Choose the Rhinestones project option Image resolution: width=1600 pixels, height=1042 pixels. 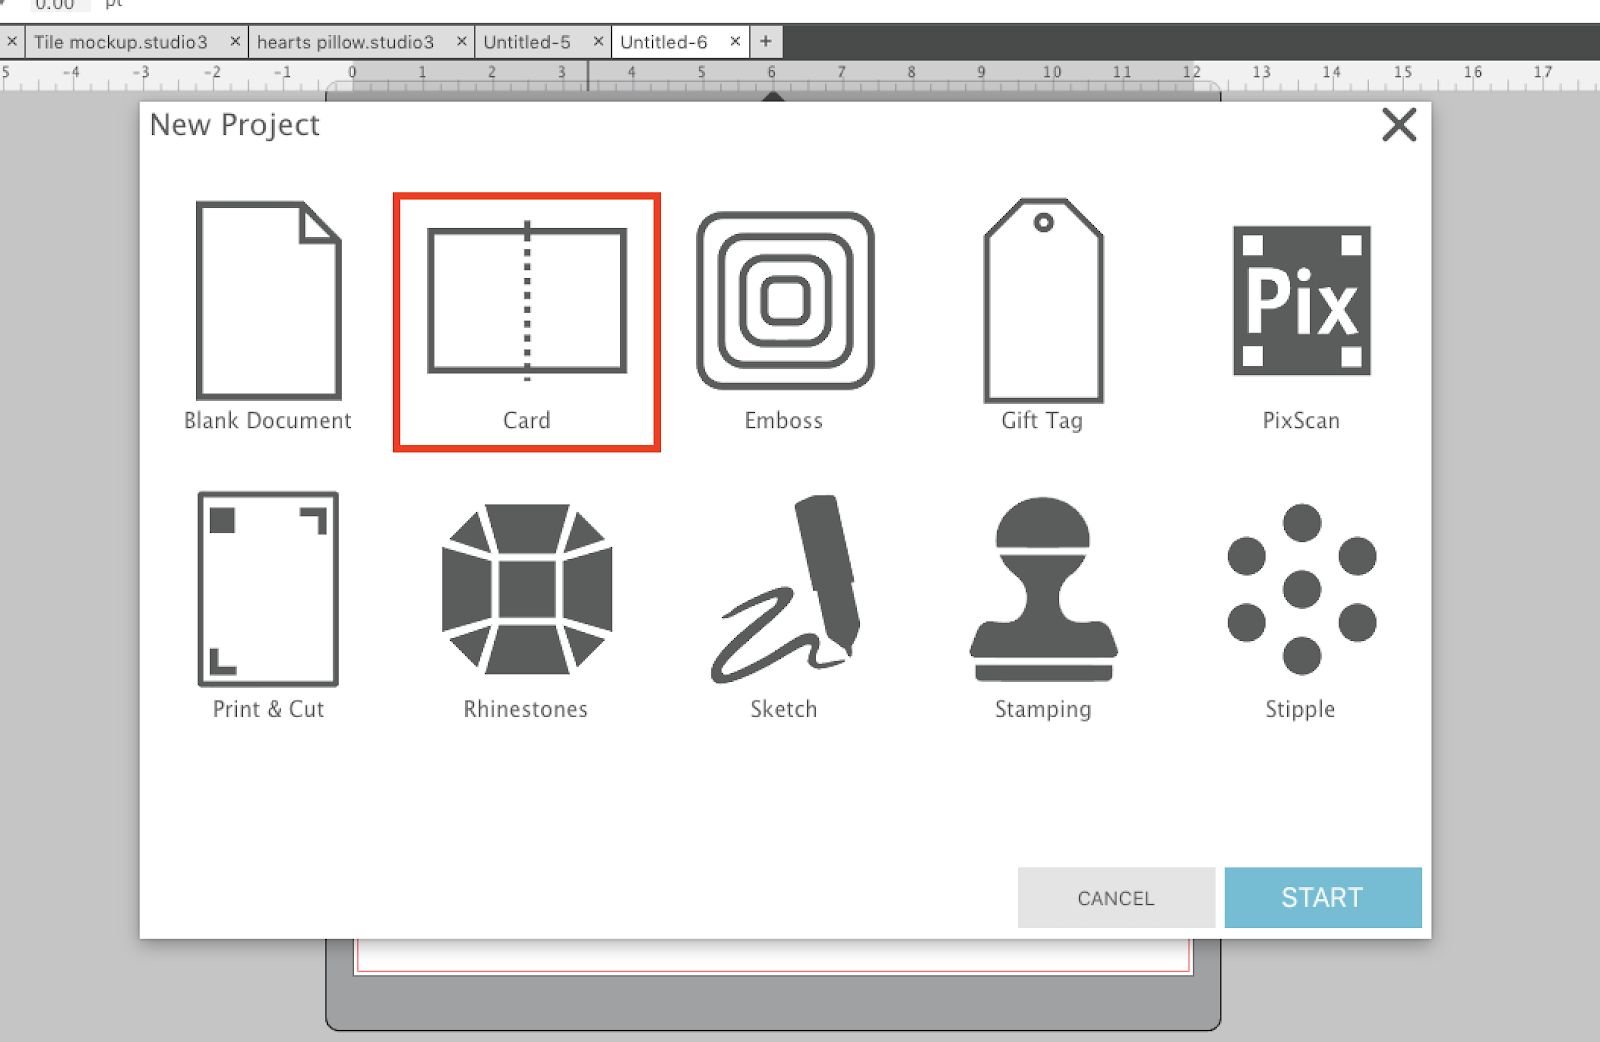[525, 592]
